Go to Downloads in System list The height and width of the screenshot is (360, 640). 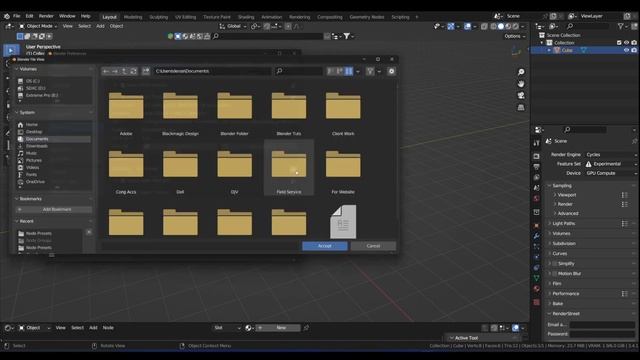(37, 146)
